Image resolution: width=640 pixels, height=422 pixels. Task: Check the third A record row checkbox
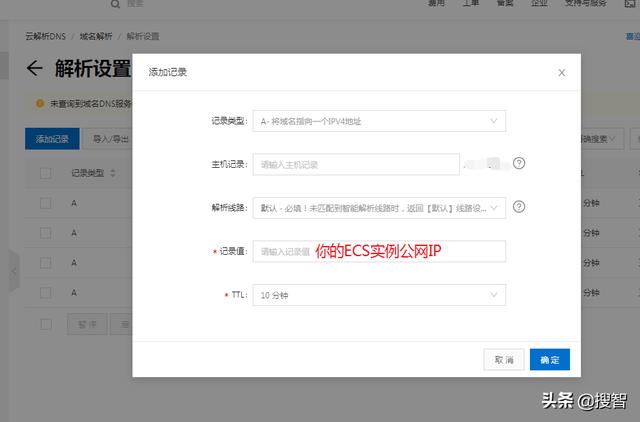[46, 262]
